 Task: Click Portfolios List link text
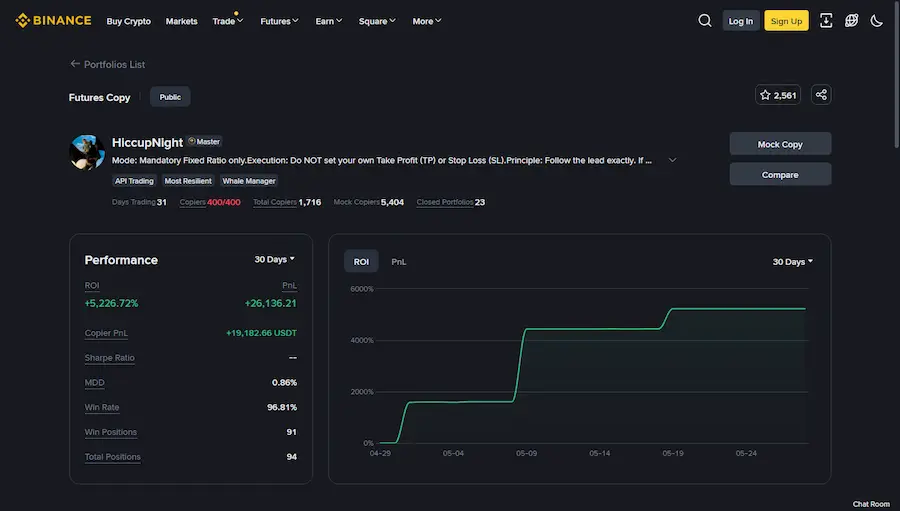[114, 64]
